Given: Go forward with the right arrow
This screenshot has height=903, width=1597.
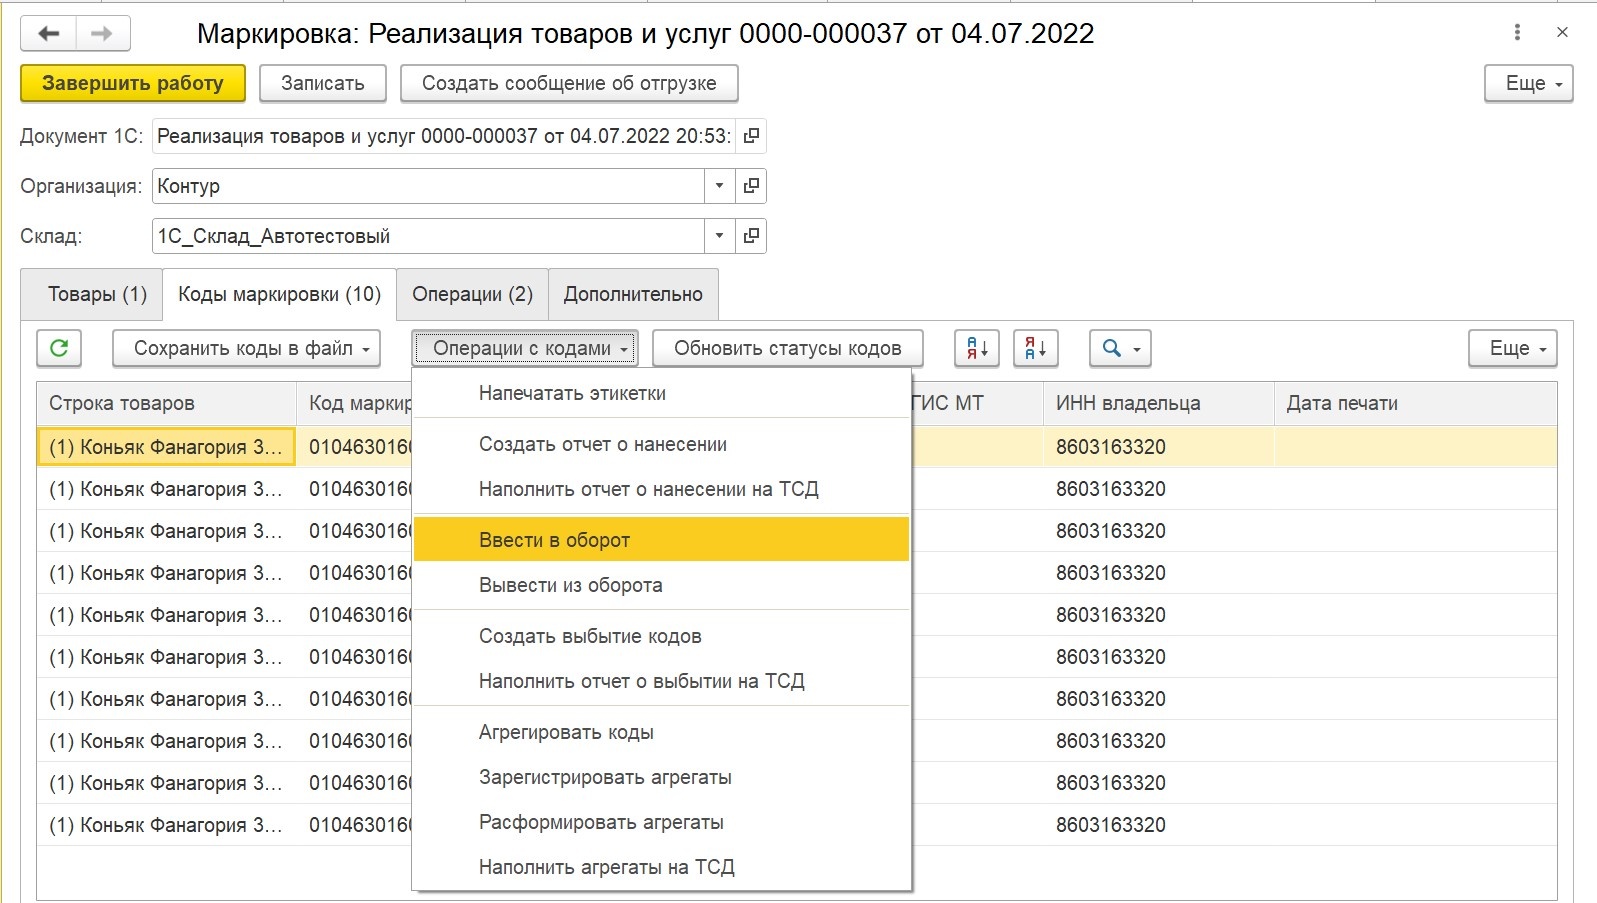Looking at the screenshot, I should tap(102, 34).
